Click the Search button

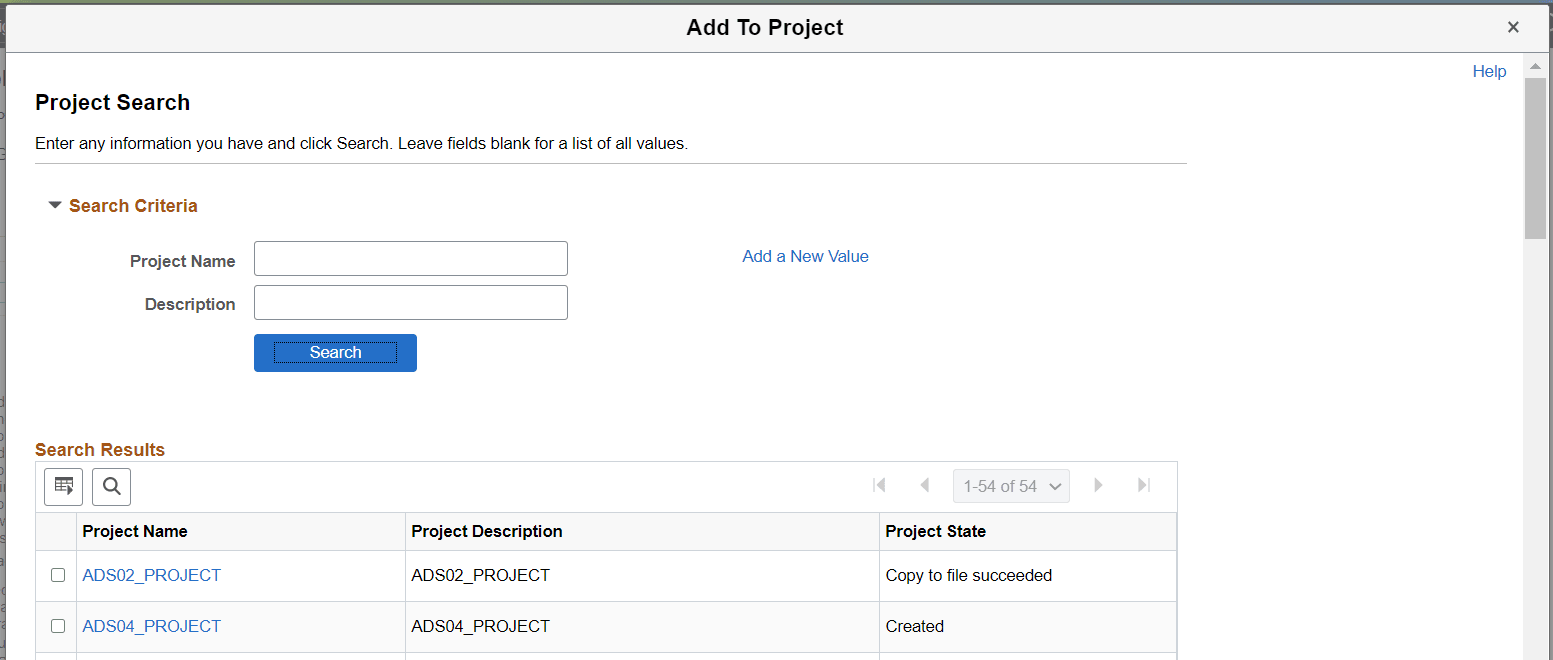pyautogui.click(x=334, y=352)
